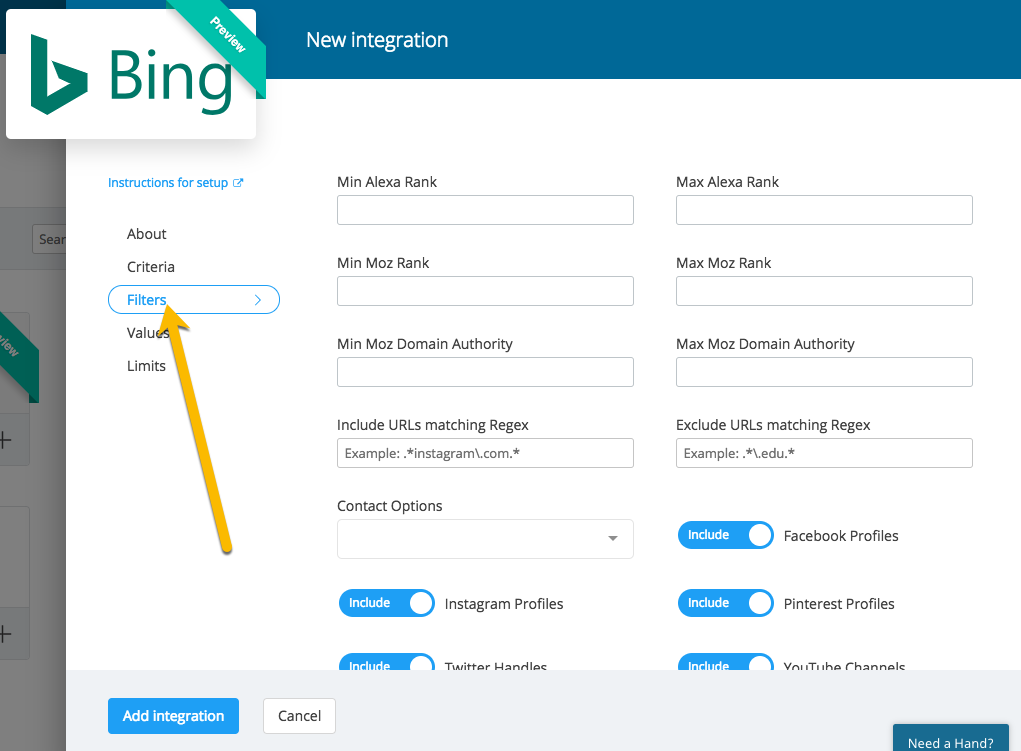The width and height of the screenshot is (1021, 751).
Task: Click the Add integration button
Action: point(173,716)
